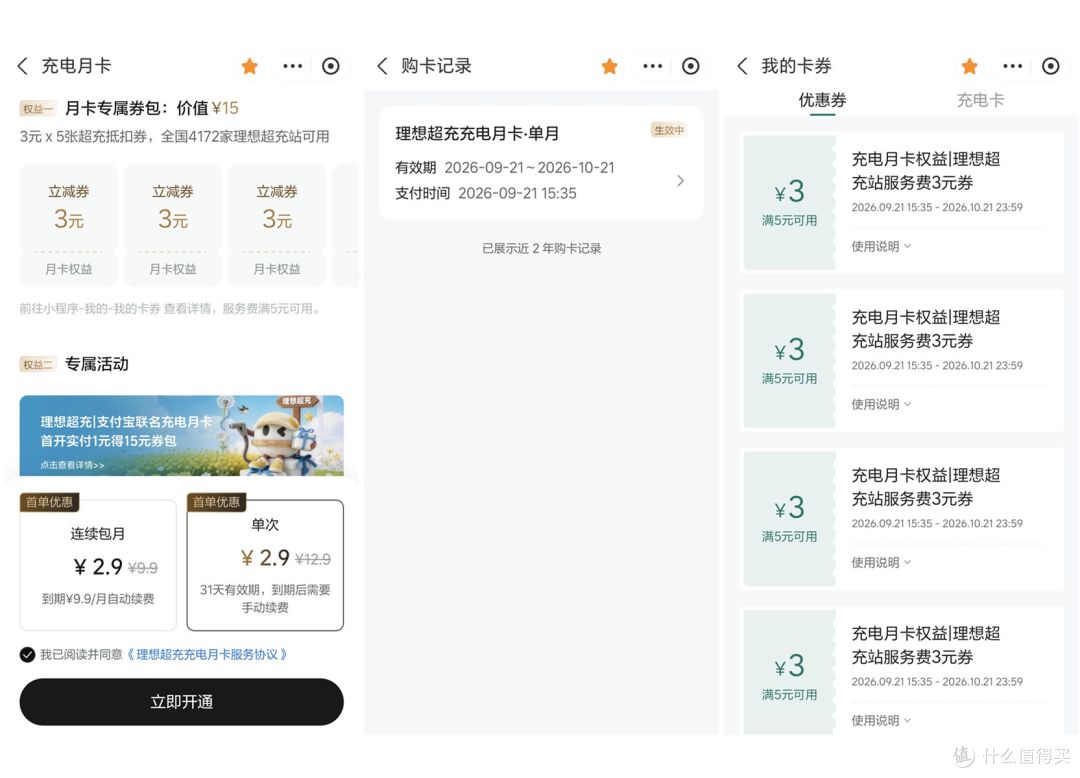Tap the 权益一 badge
Viewport: 1080px width, 778px height.
coord(37,109)
